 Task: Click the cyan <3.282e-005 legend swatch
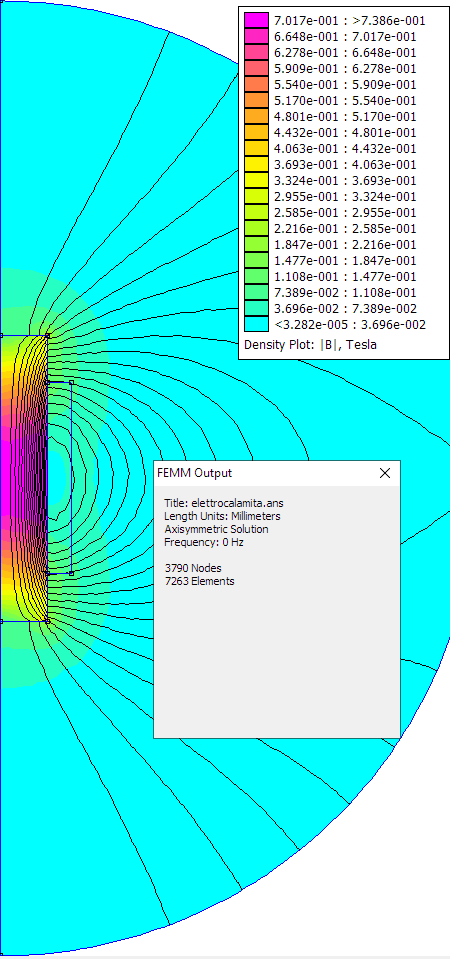[256, 324]
